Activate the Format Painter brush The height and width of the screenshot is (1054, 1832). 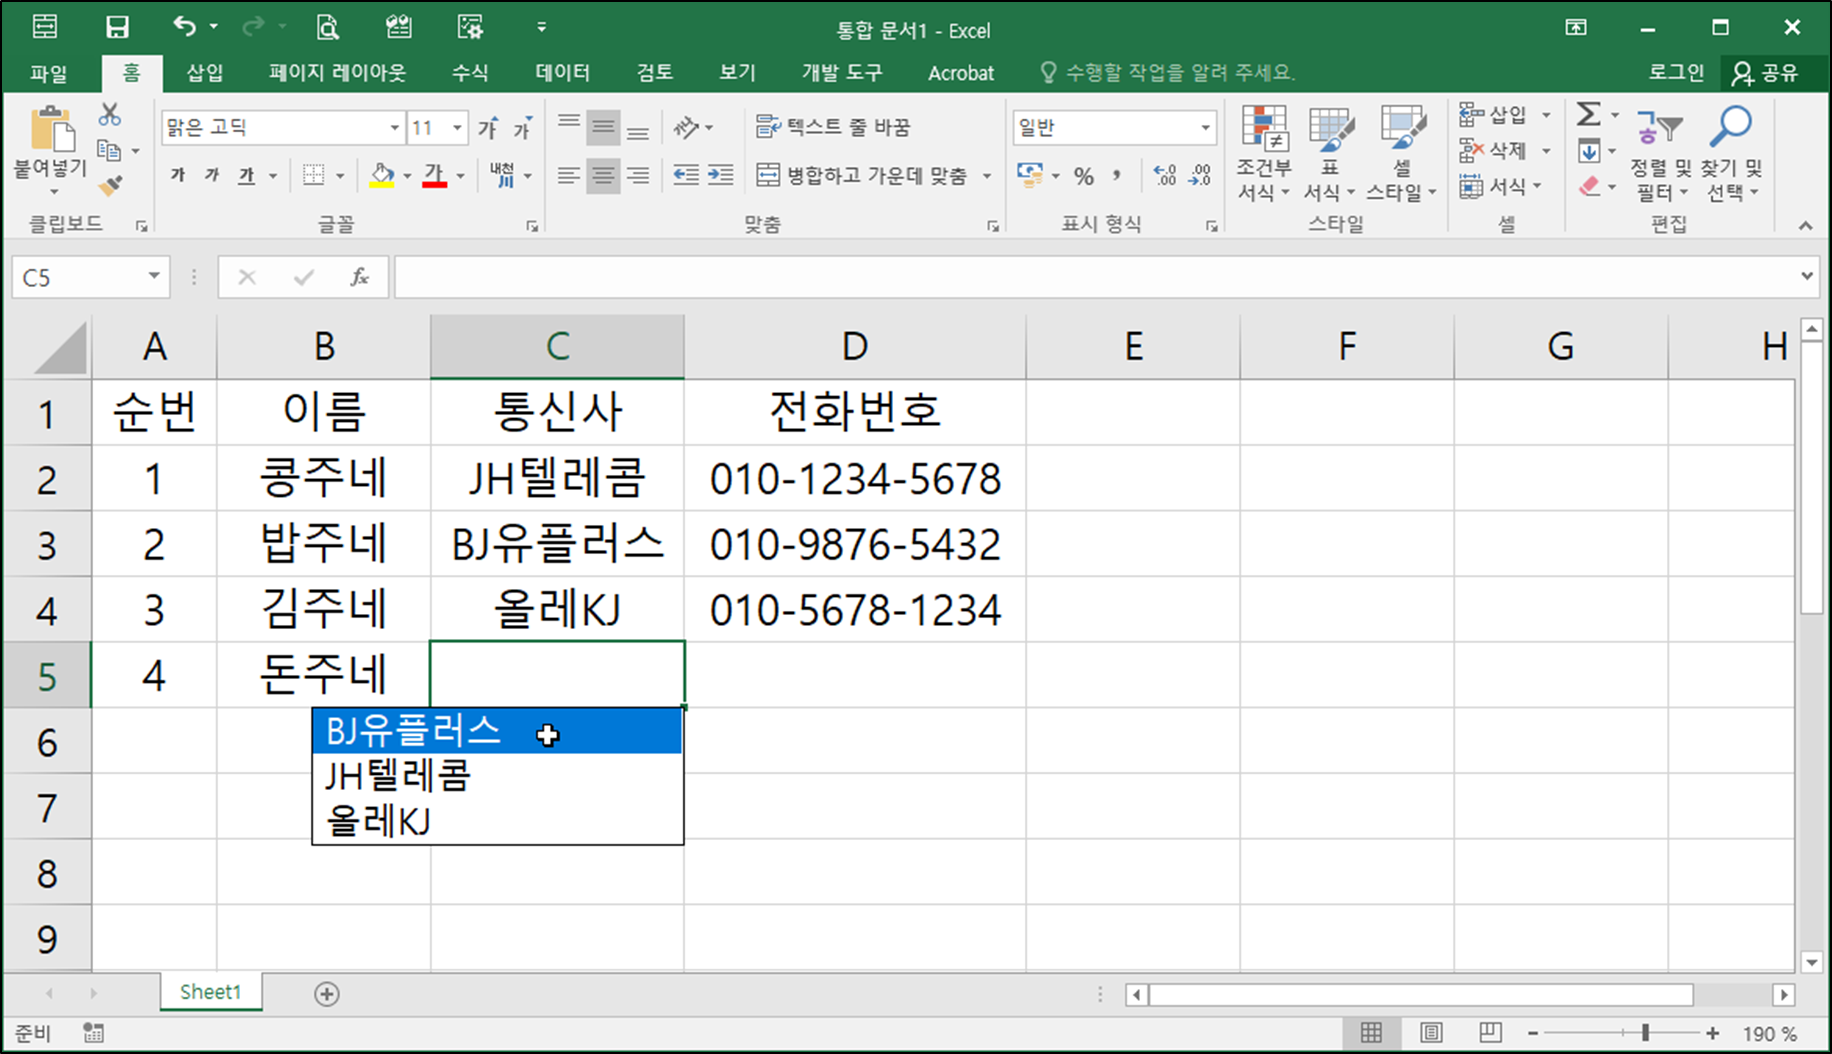click(110, 186)
